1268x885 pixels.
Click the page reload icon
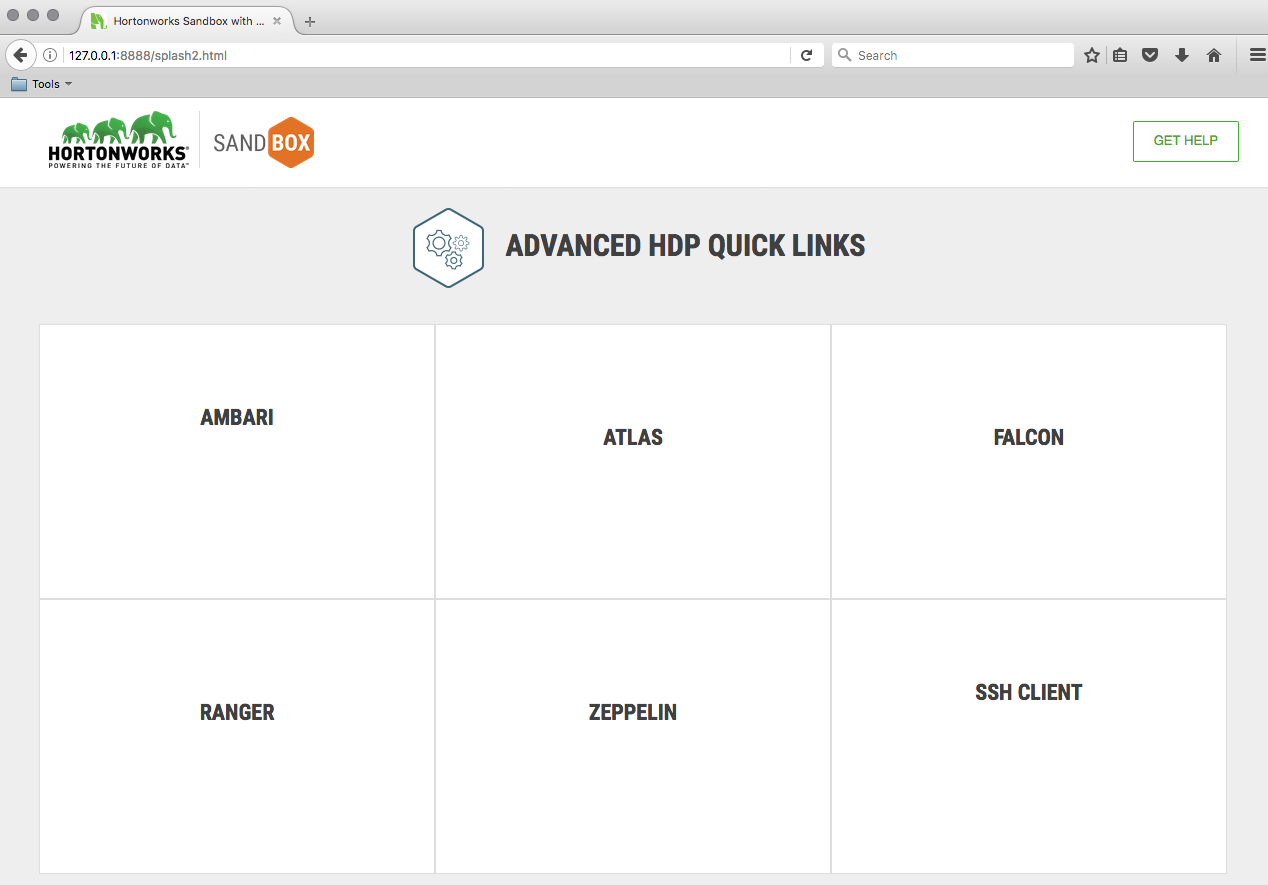click(807, 55)
